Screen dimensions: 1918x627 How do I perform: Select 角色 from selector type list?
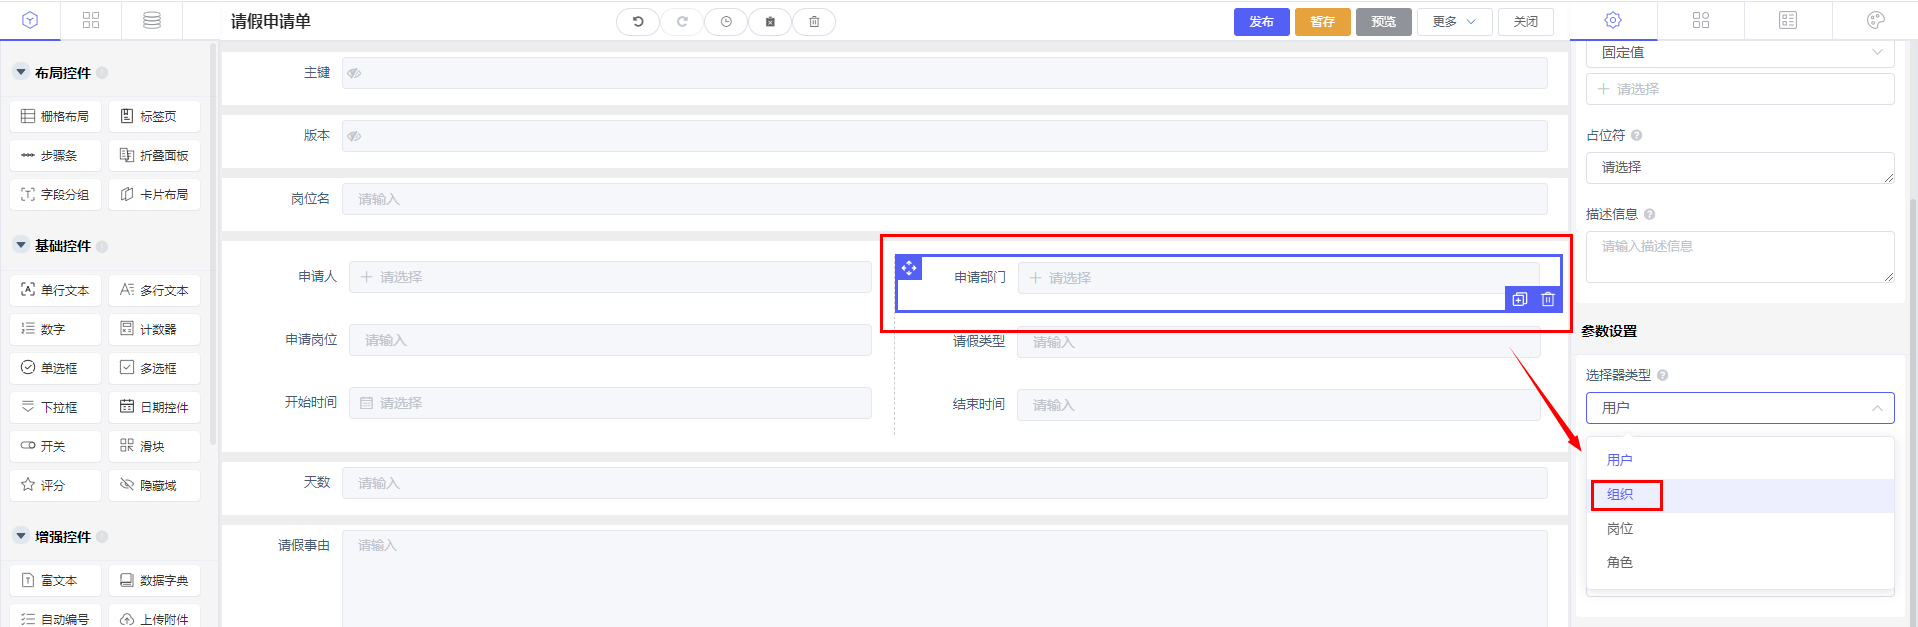point(1620,563)
